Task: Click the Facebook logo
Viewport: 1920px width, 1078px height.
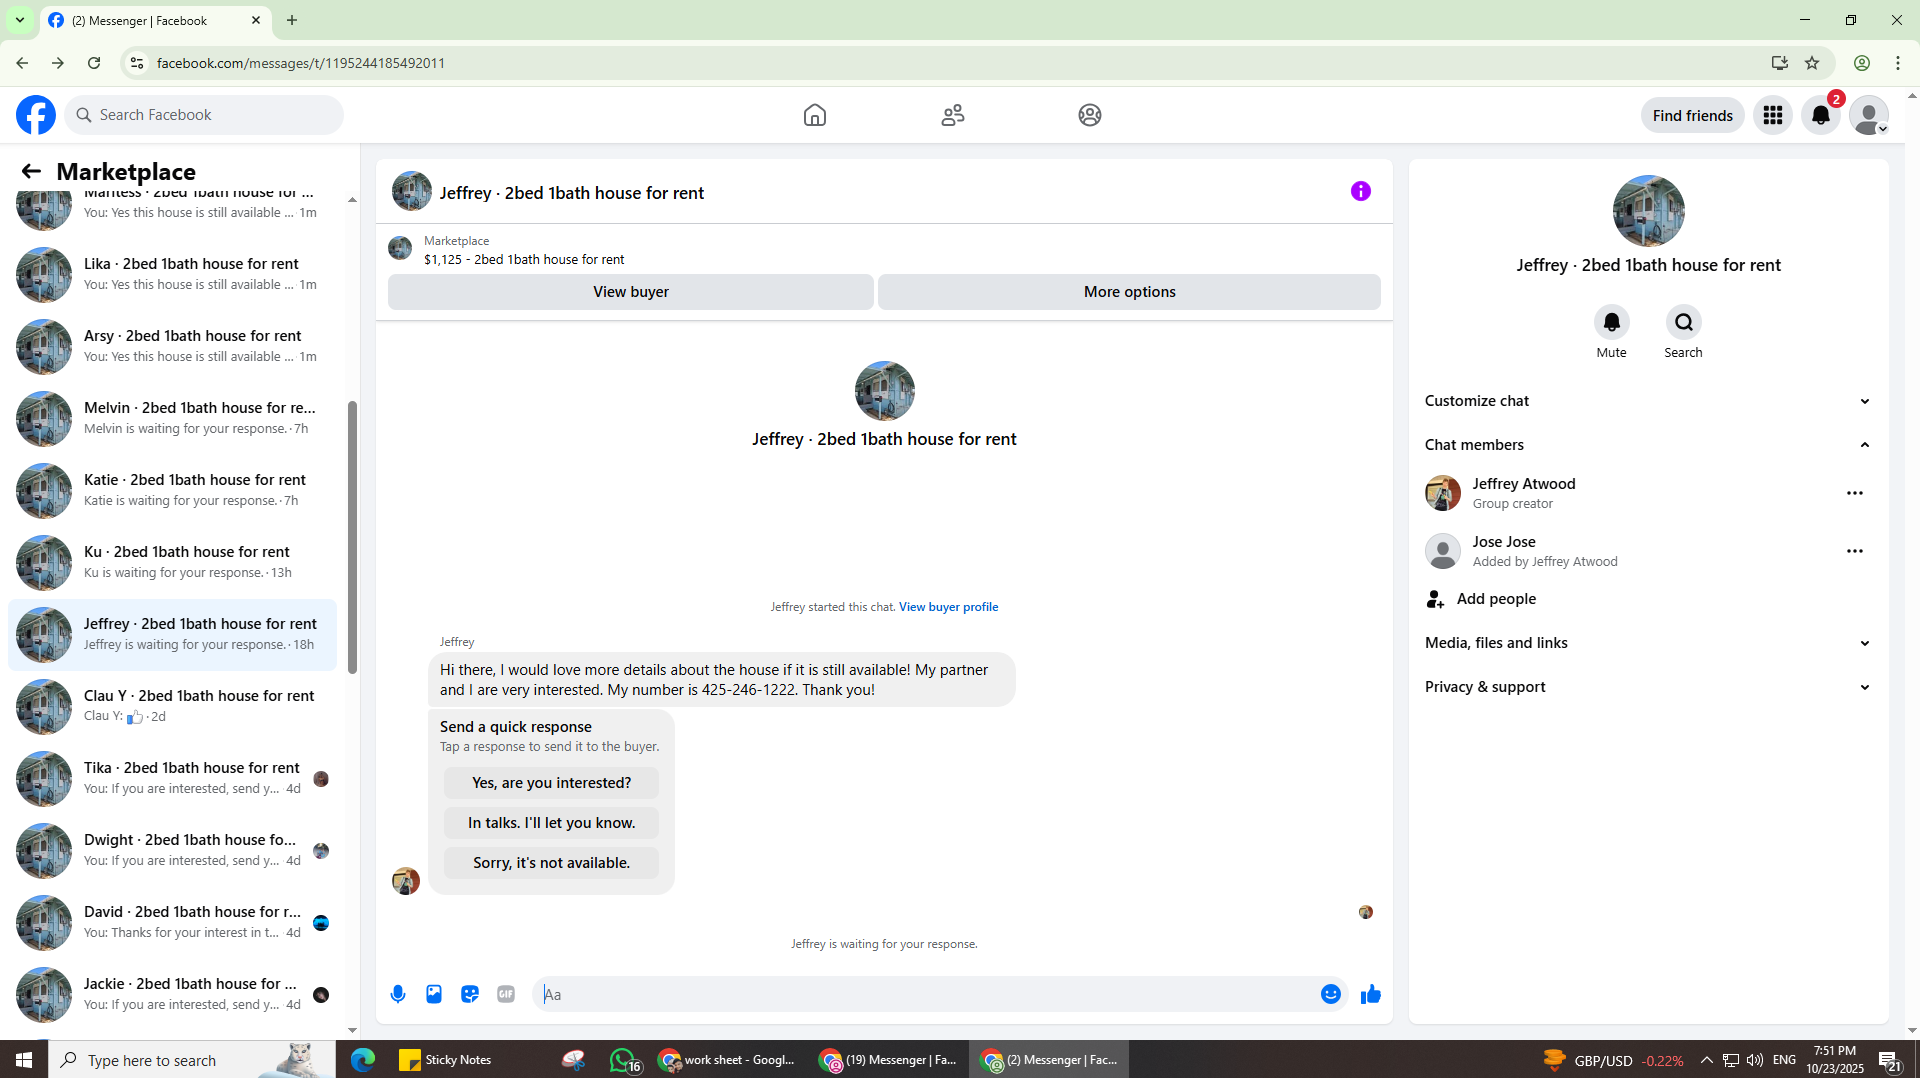Action: tap(36, 115)
